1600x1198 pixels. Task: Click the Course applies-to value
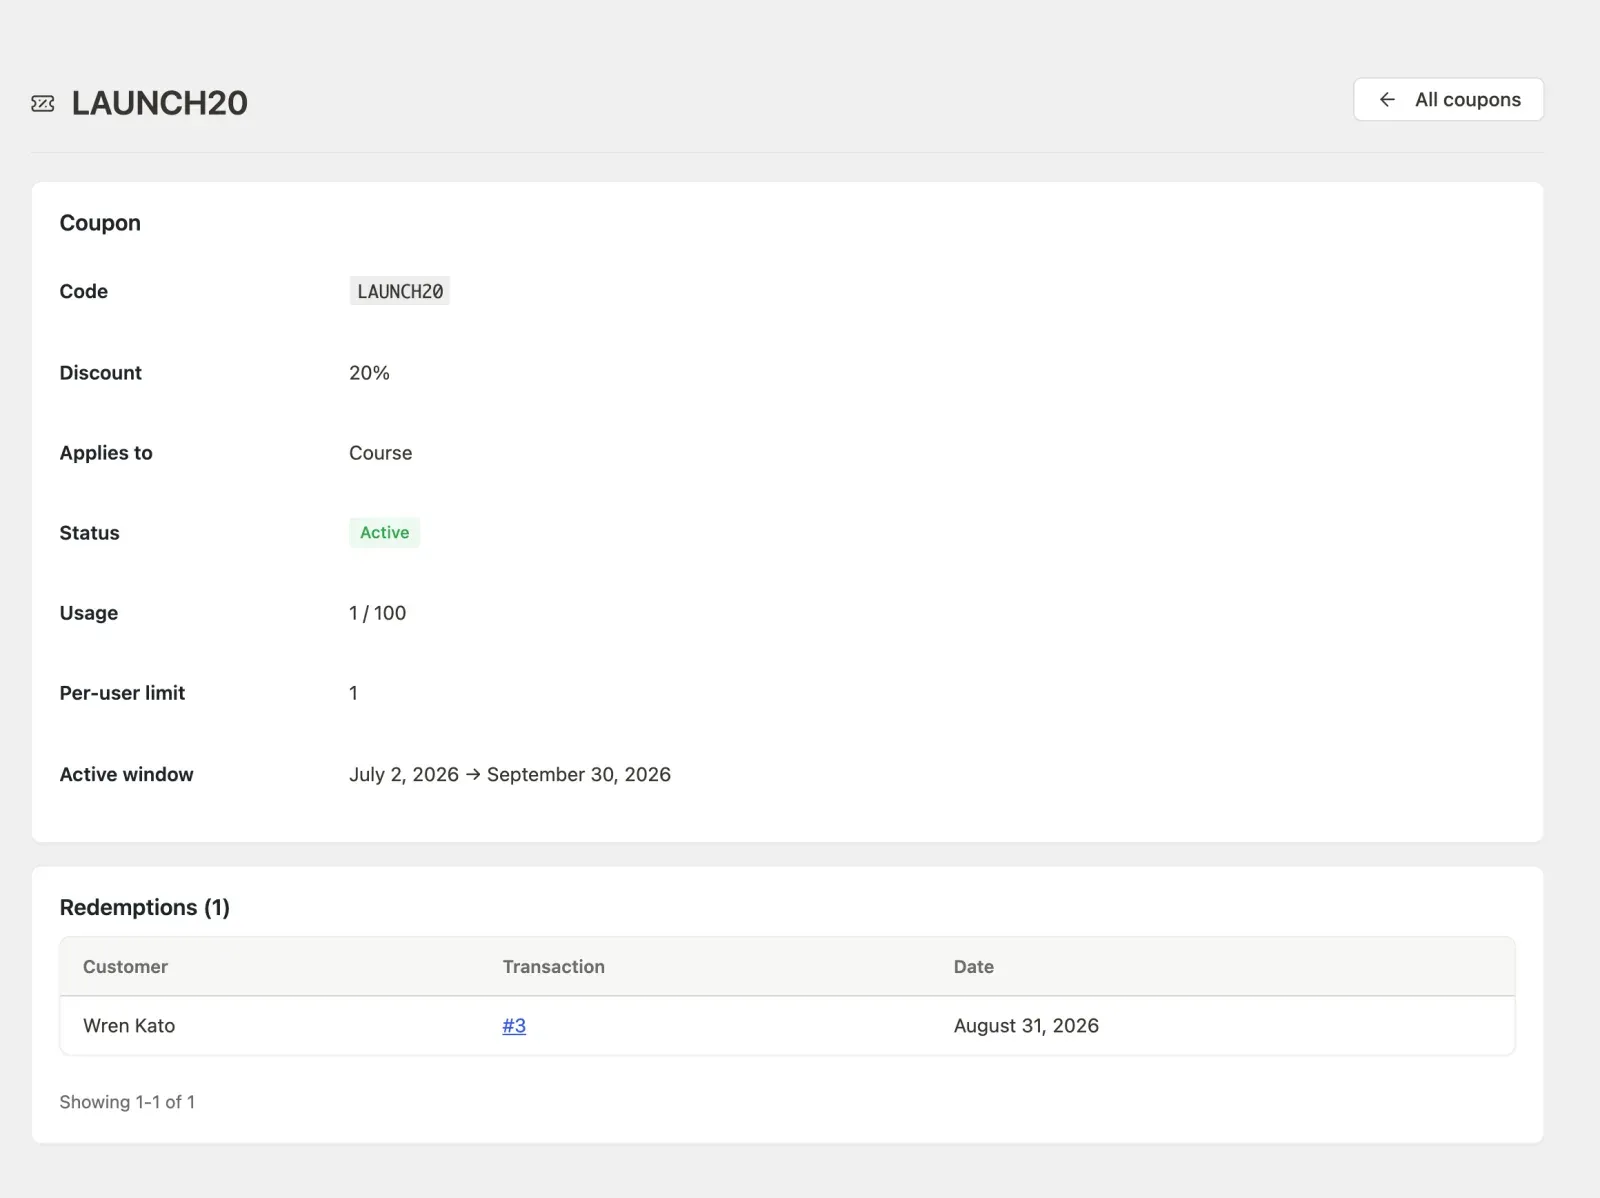380,453
